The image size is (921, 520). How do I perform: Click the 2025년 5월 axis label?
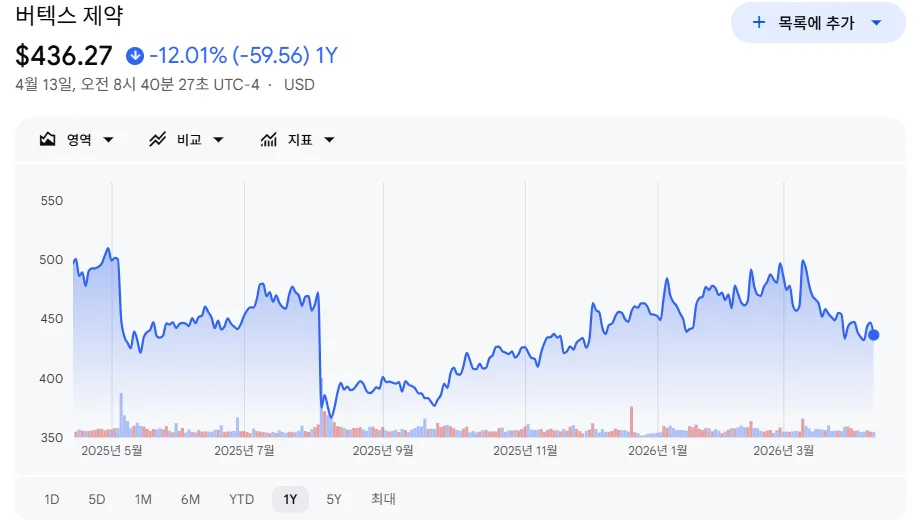(112, 451)
